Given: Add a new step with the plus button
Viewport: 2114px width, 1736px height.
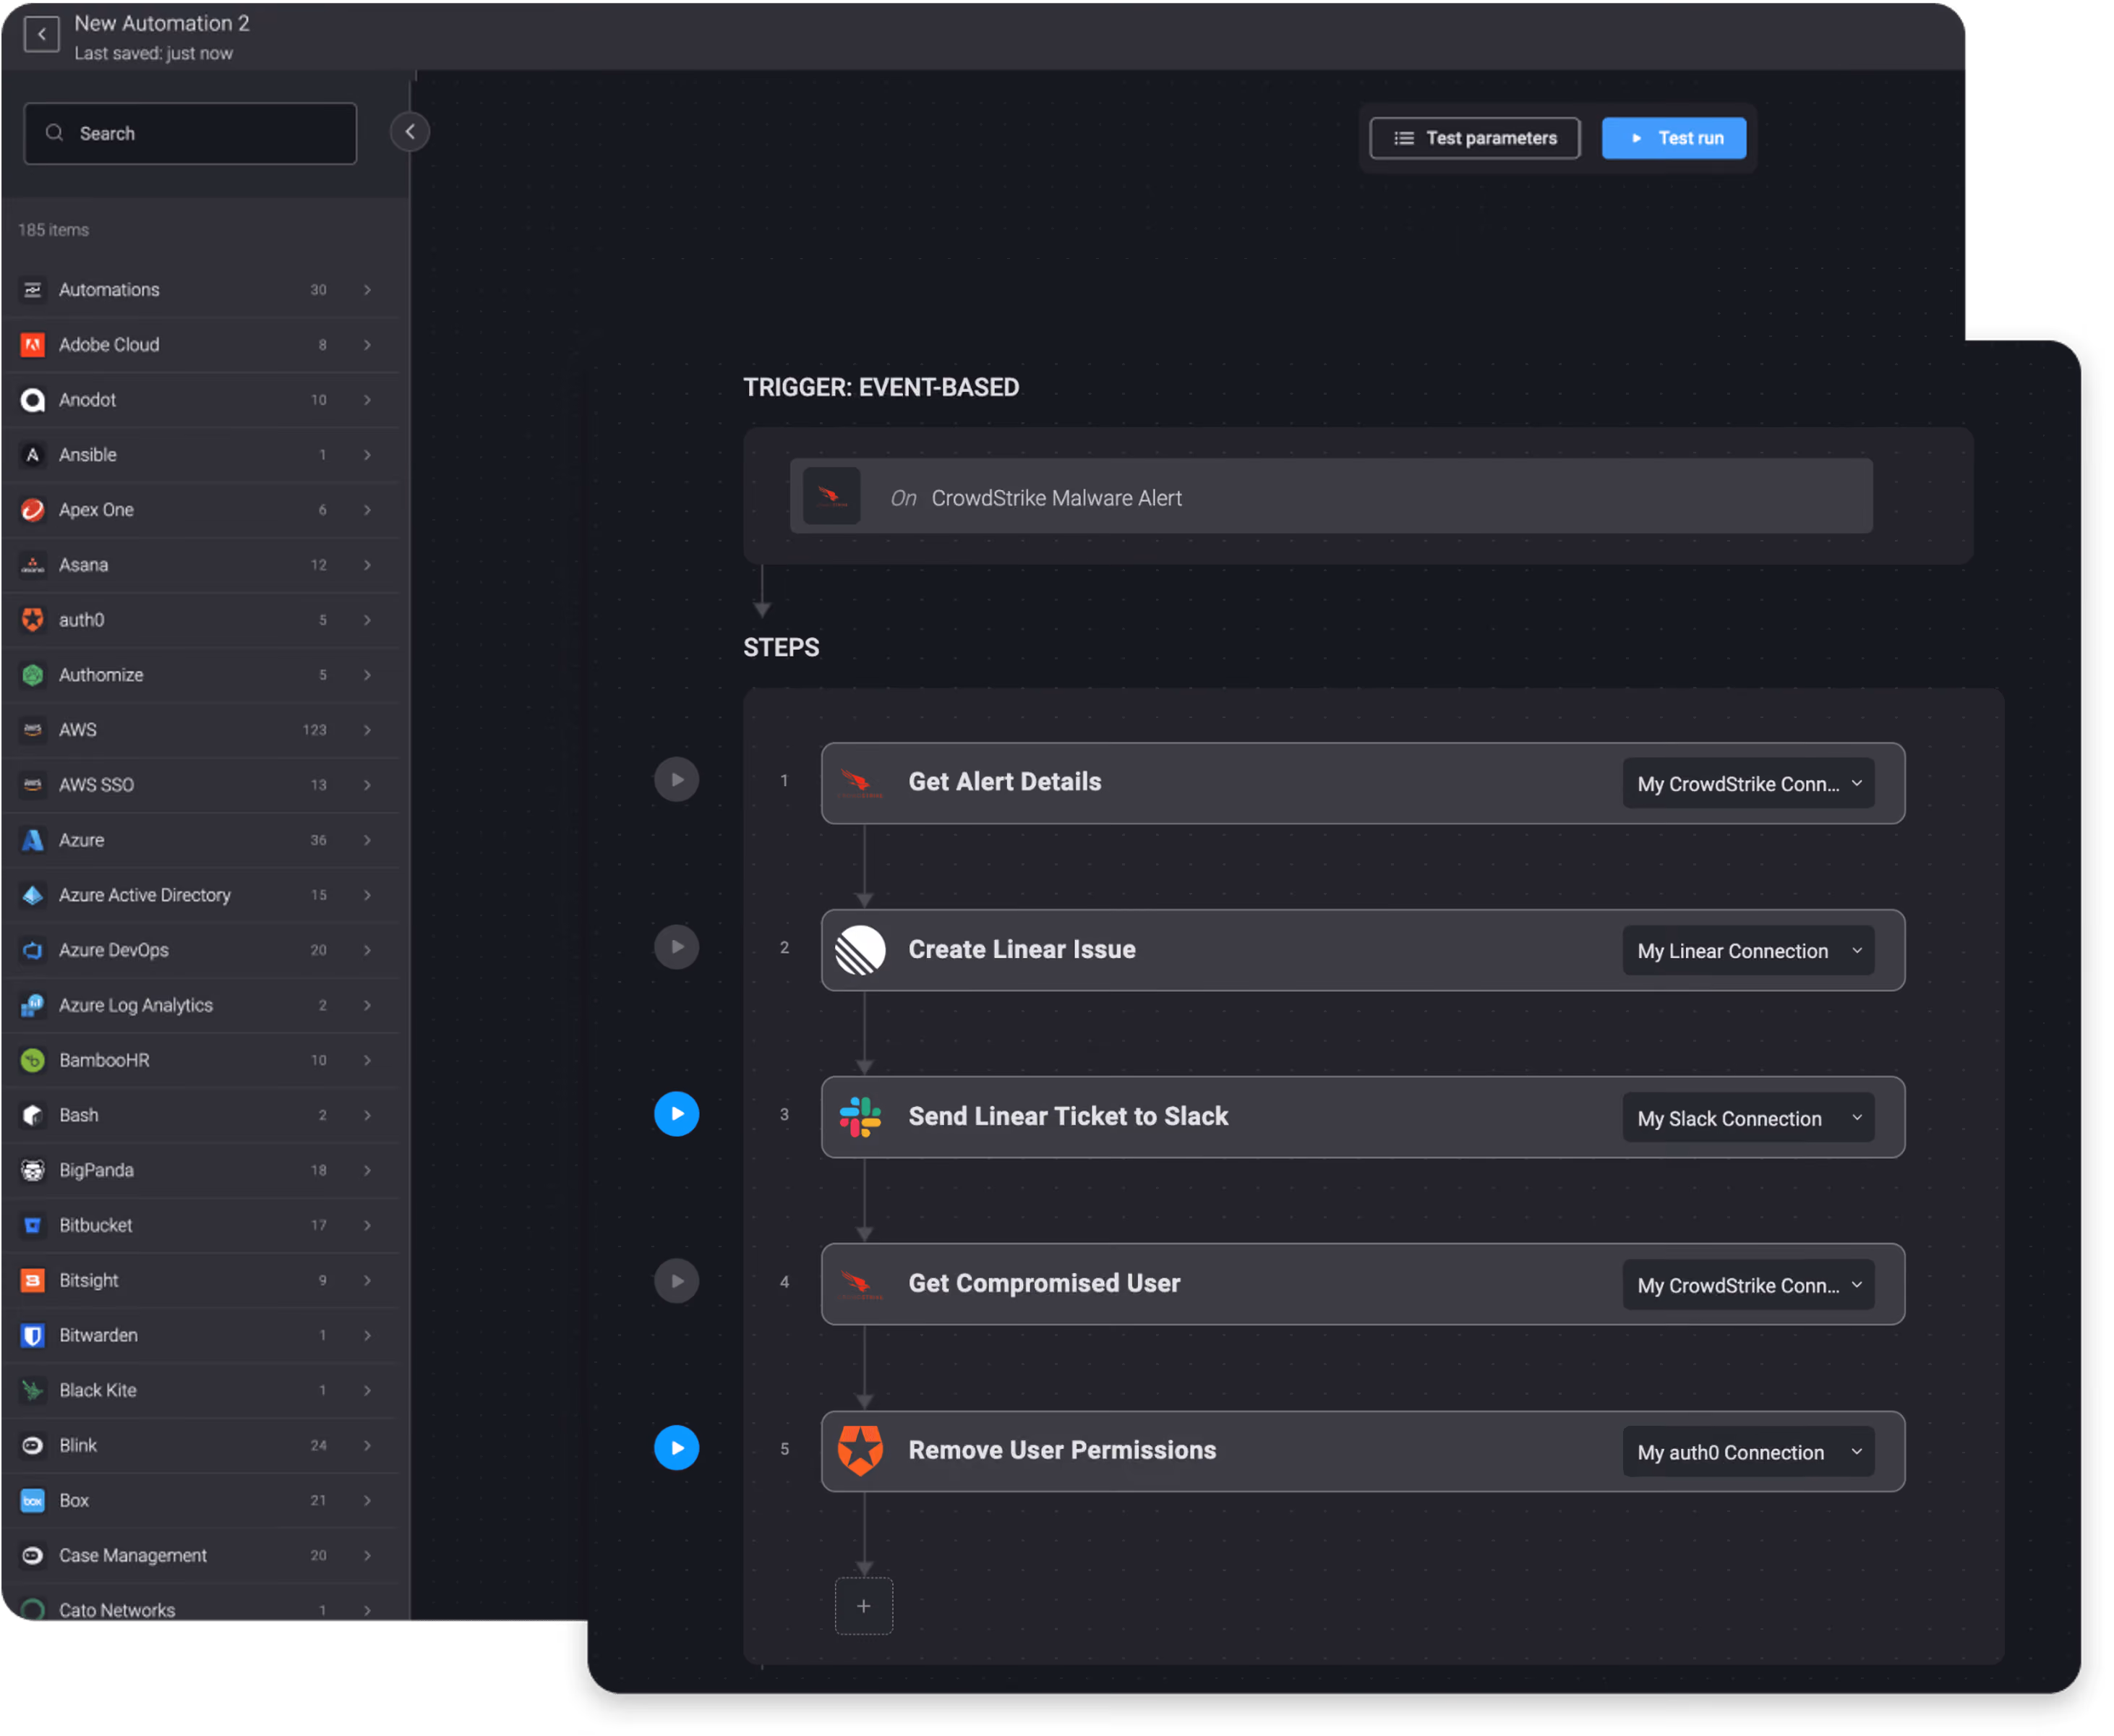Looking at the screenshot, I should [x=864, y=1606].
